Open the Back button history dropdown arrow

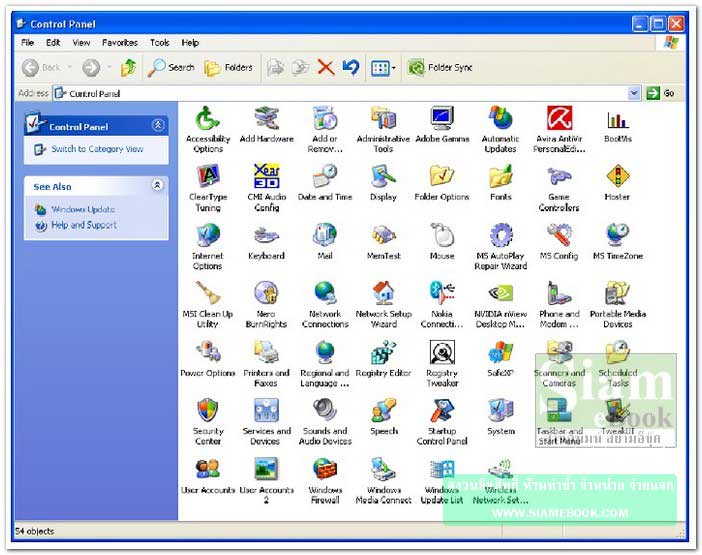coord(69,68)
